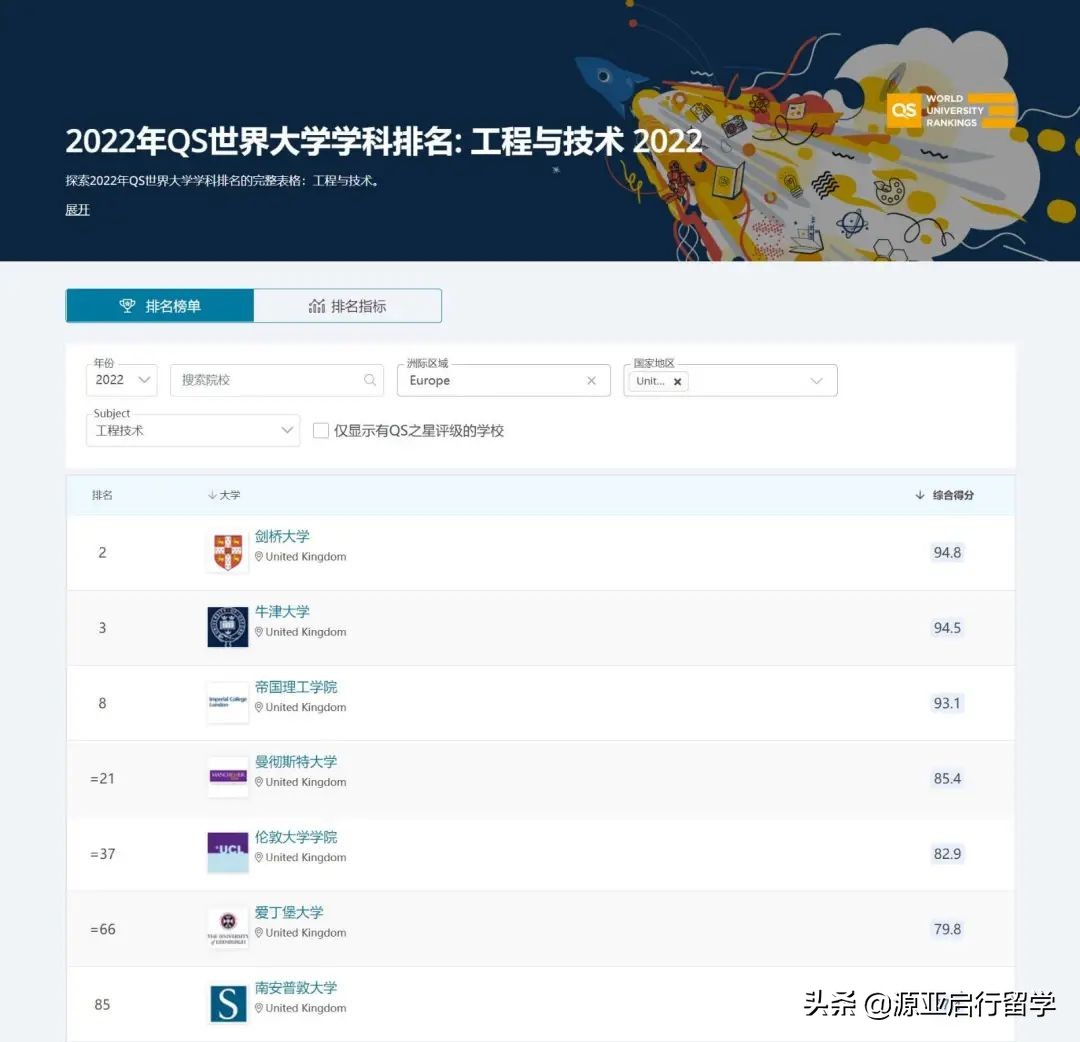Click the down arrow beside 综合得分

918,494
